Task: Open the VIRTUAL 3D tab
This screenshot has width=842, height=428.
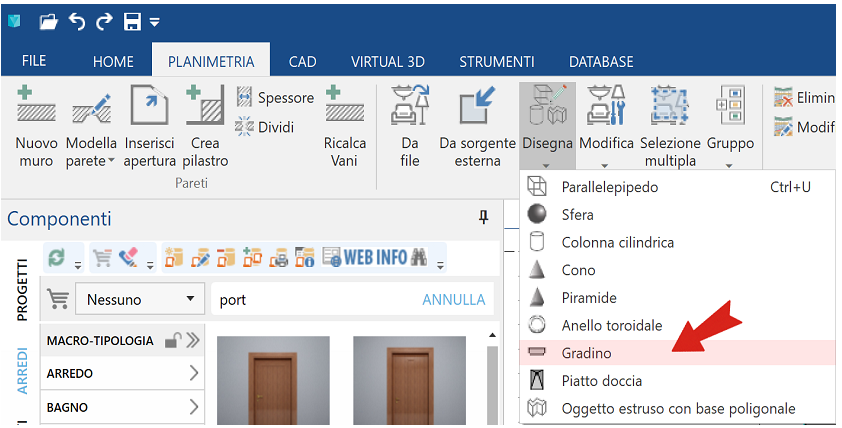Action: tap(388, 62)
